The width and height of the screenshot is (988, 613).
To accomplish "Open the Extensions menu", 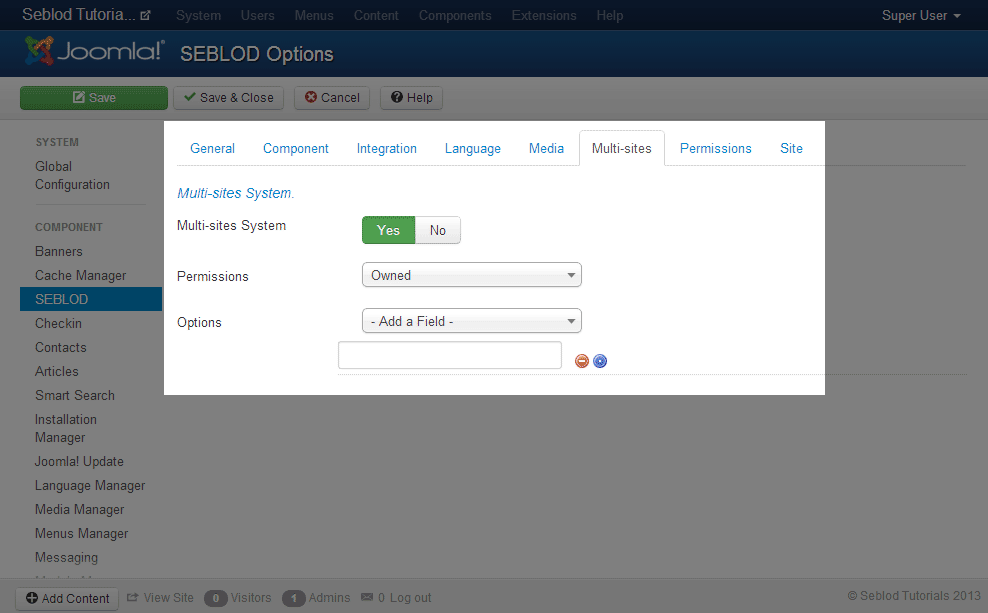I will click(544, 16).
